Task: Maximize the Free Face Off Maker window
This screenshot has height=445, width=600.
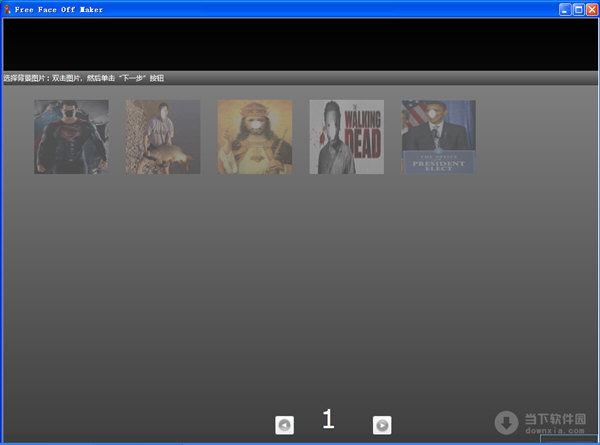Action: tap(579, 10)
